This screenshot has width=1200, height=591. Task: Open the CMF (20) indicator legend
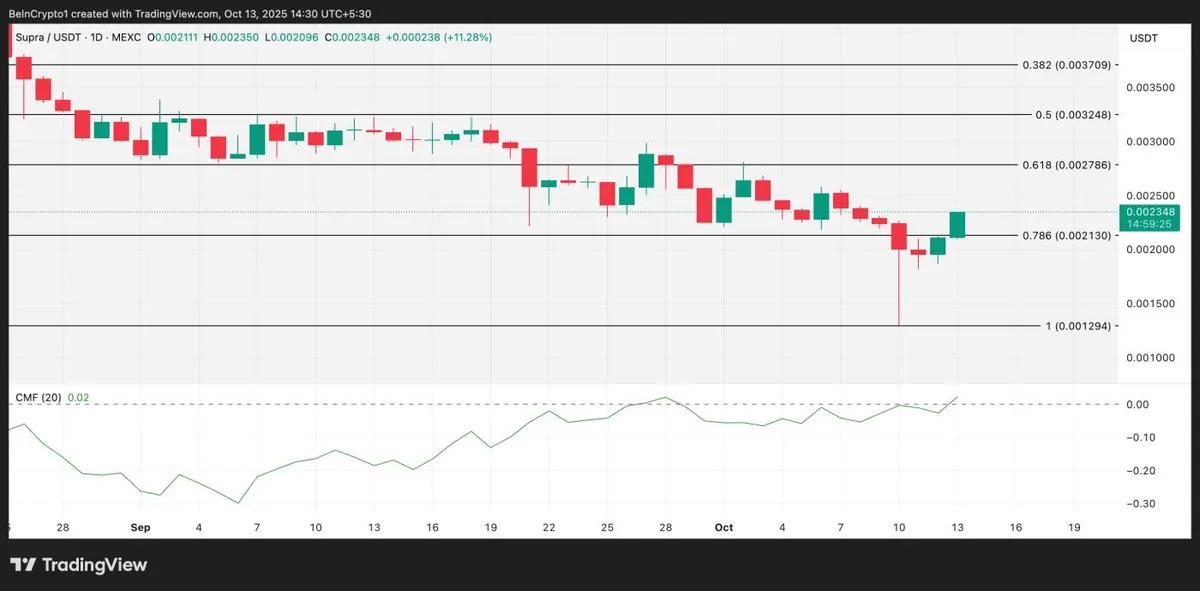tap(38, 398)
